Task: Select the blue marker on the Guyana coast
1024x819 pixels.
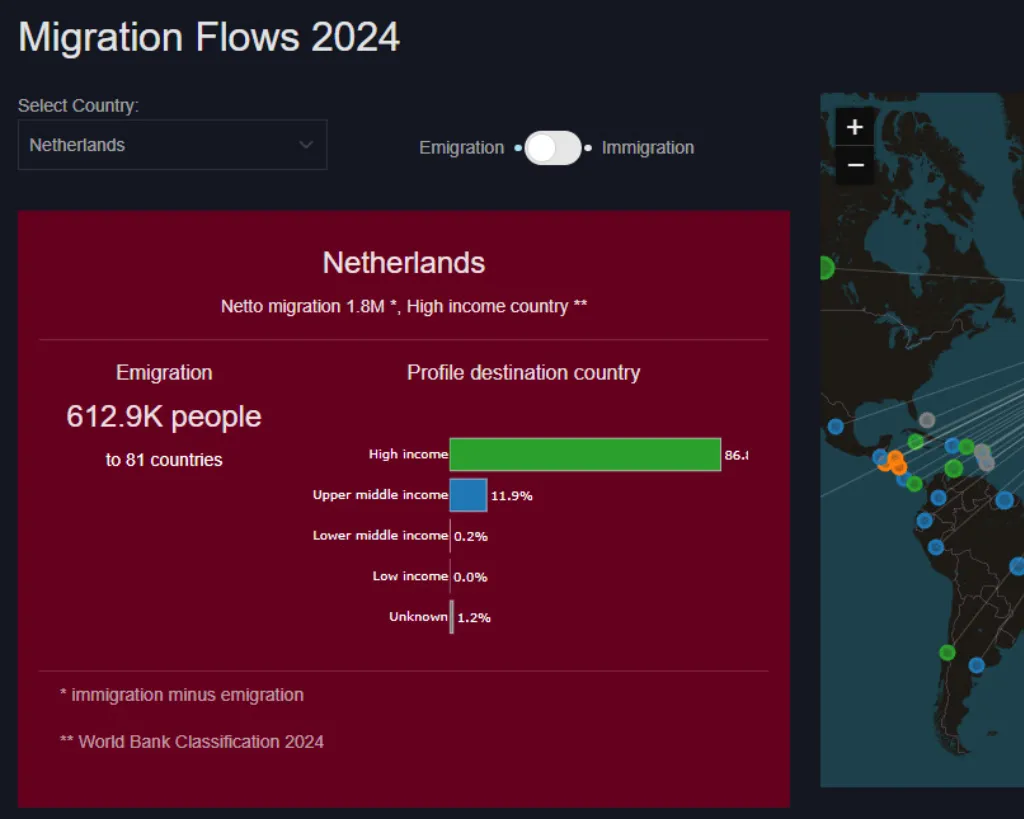Action: (x=1003, y=500)
